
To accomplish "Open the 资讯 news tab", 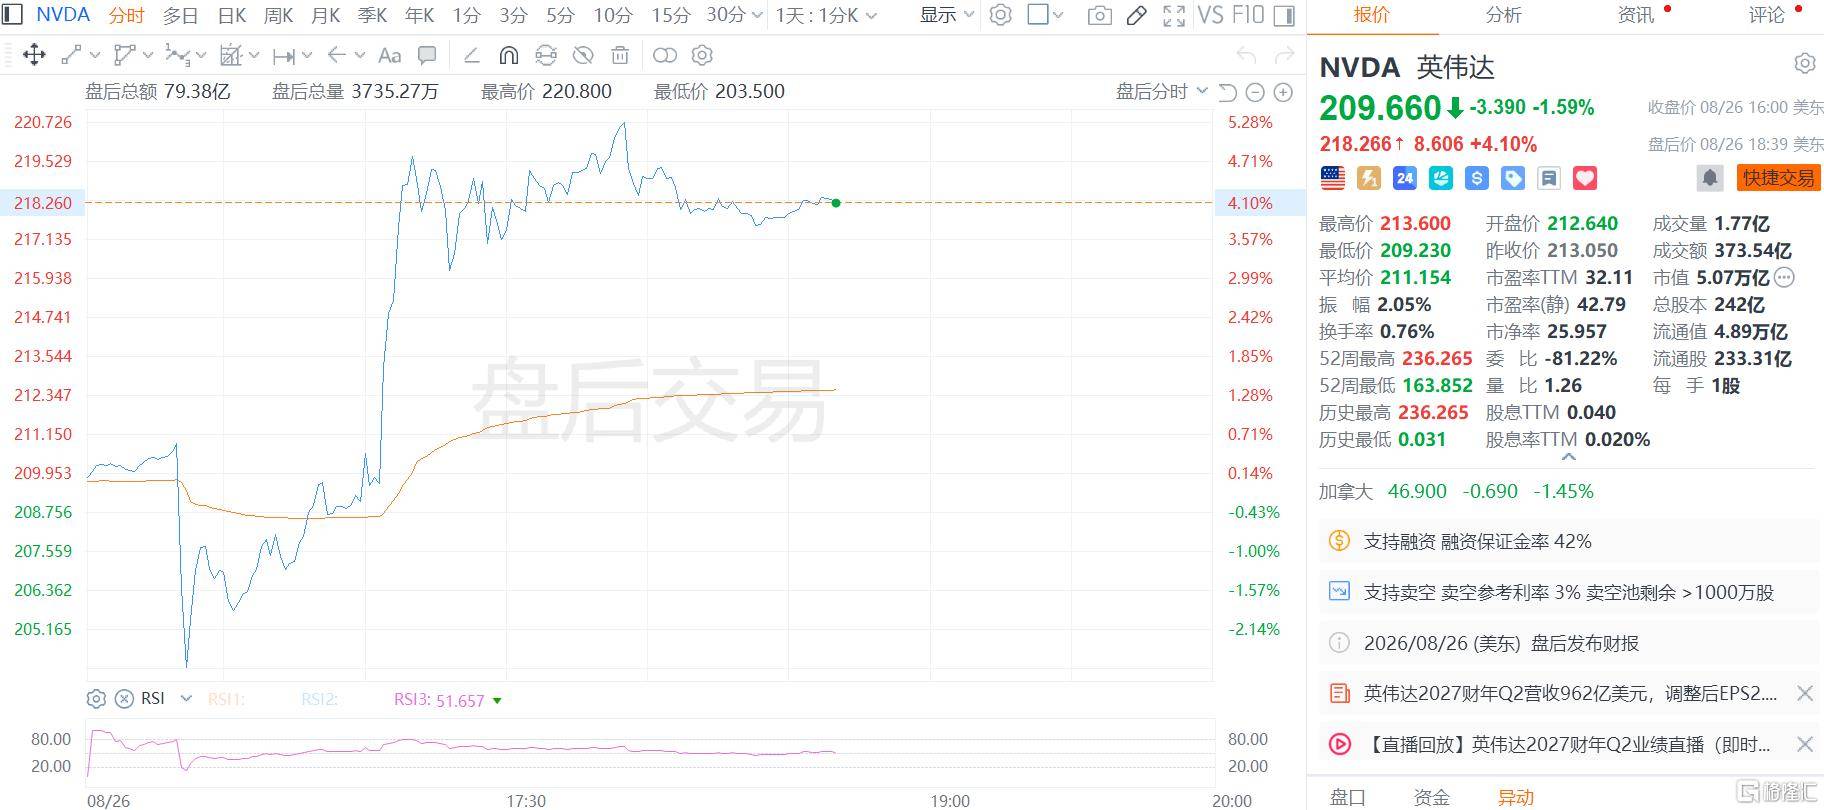I will click(1636, 15).
